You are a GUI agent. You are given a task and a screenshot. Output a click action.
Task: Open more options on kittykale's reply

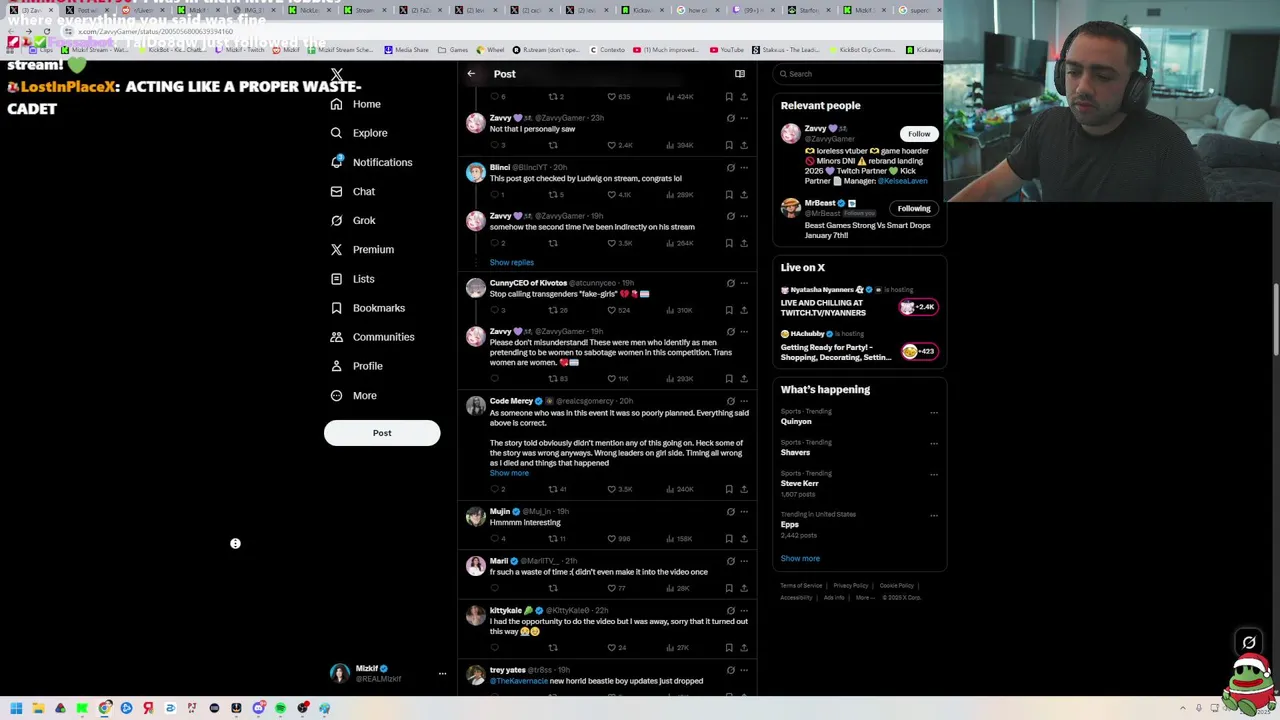click(743, 610)
